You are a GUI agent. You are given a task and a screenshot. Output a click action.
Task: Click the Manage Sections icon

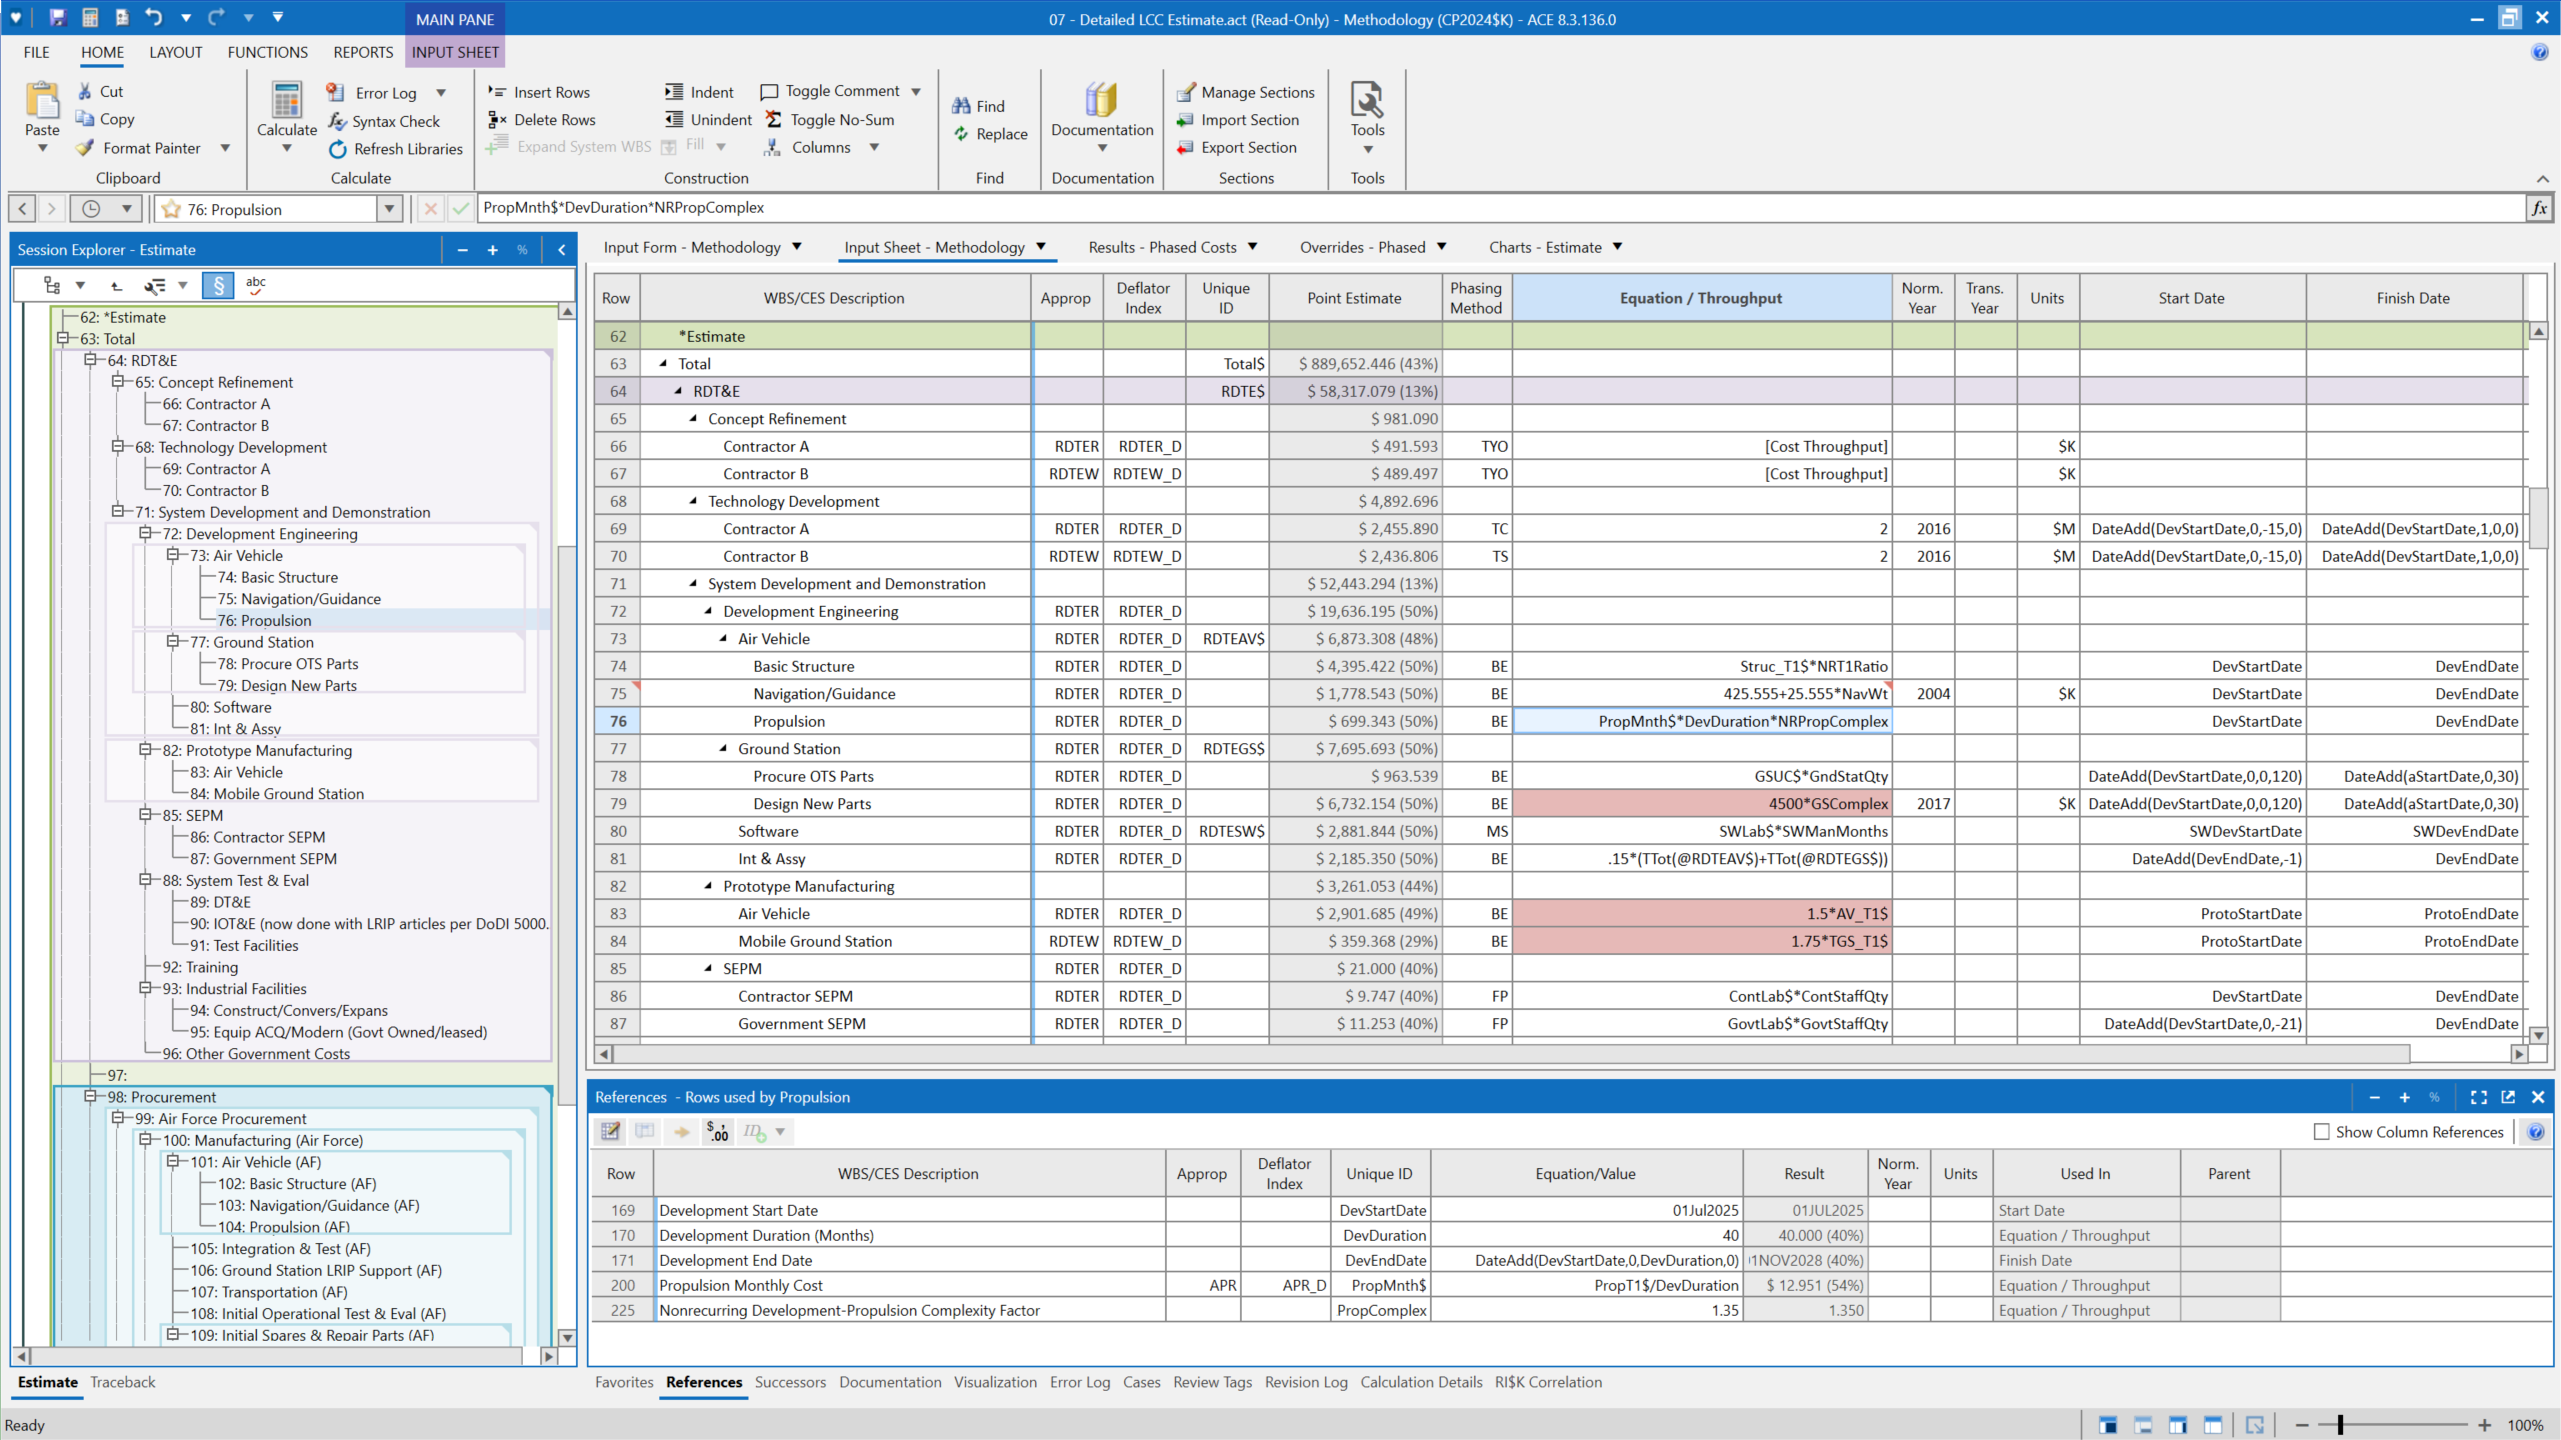1186,92
